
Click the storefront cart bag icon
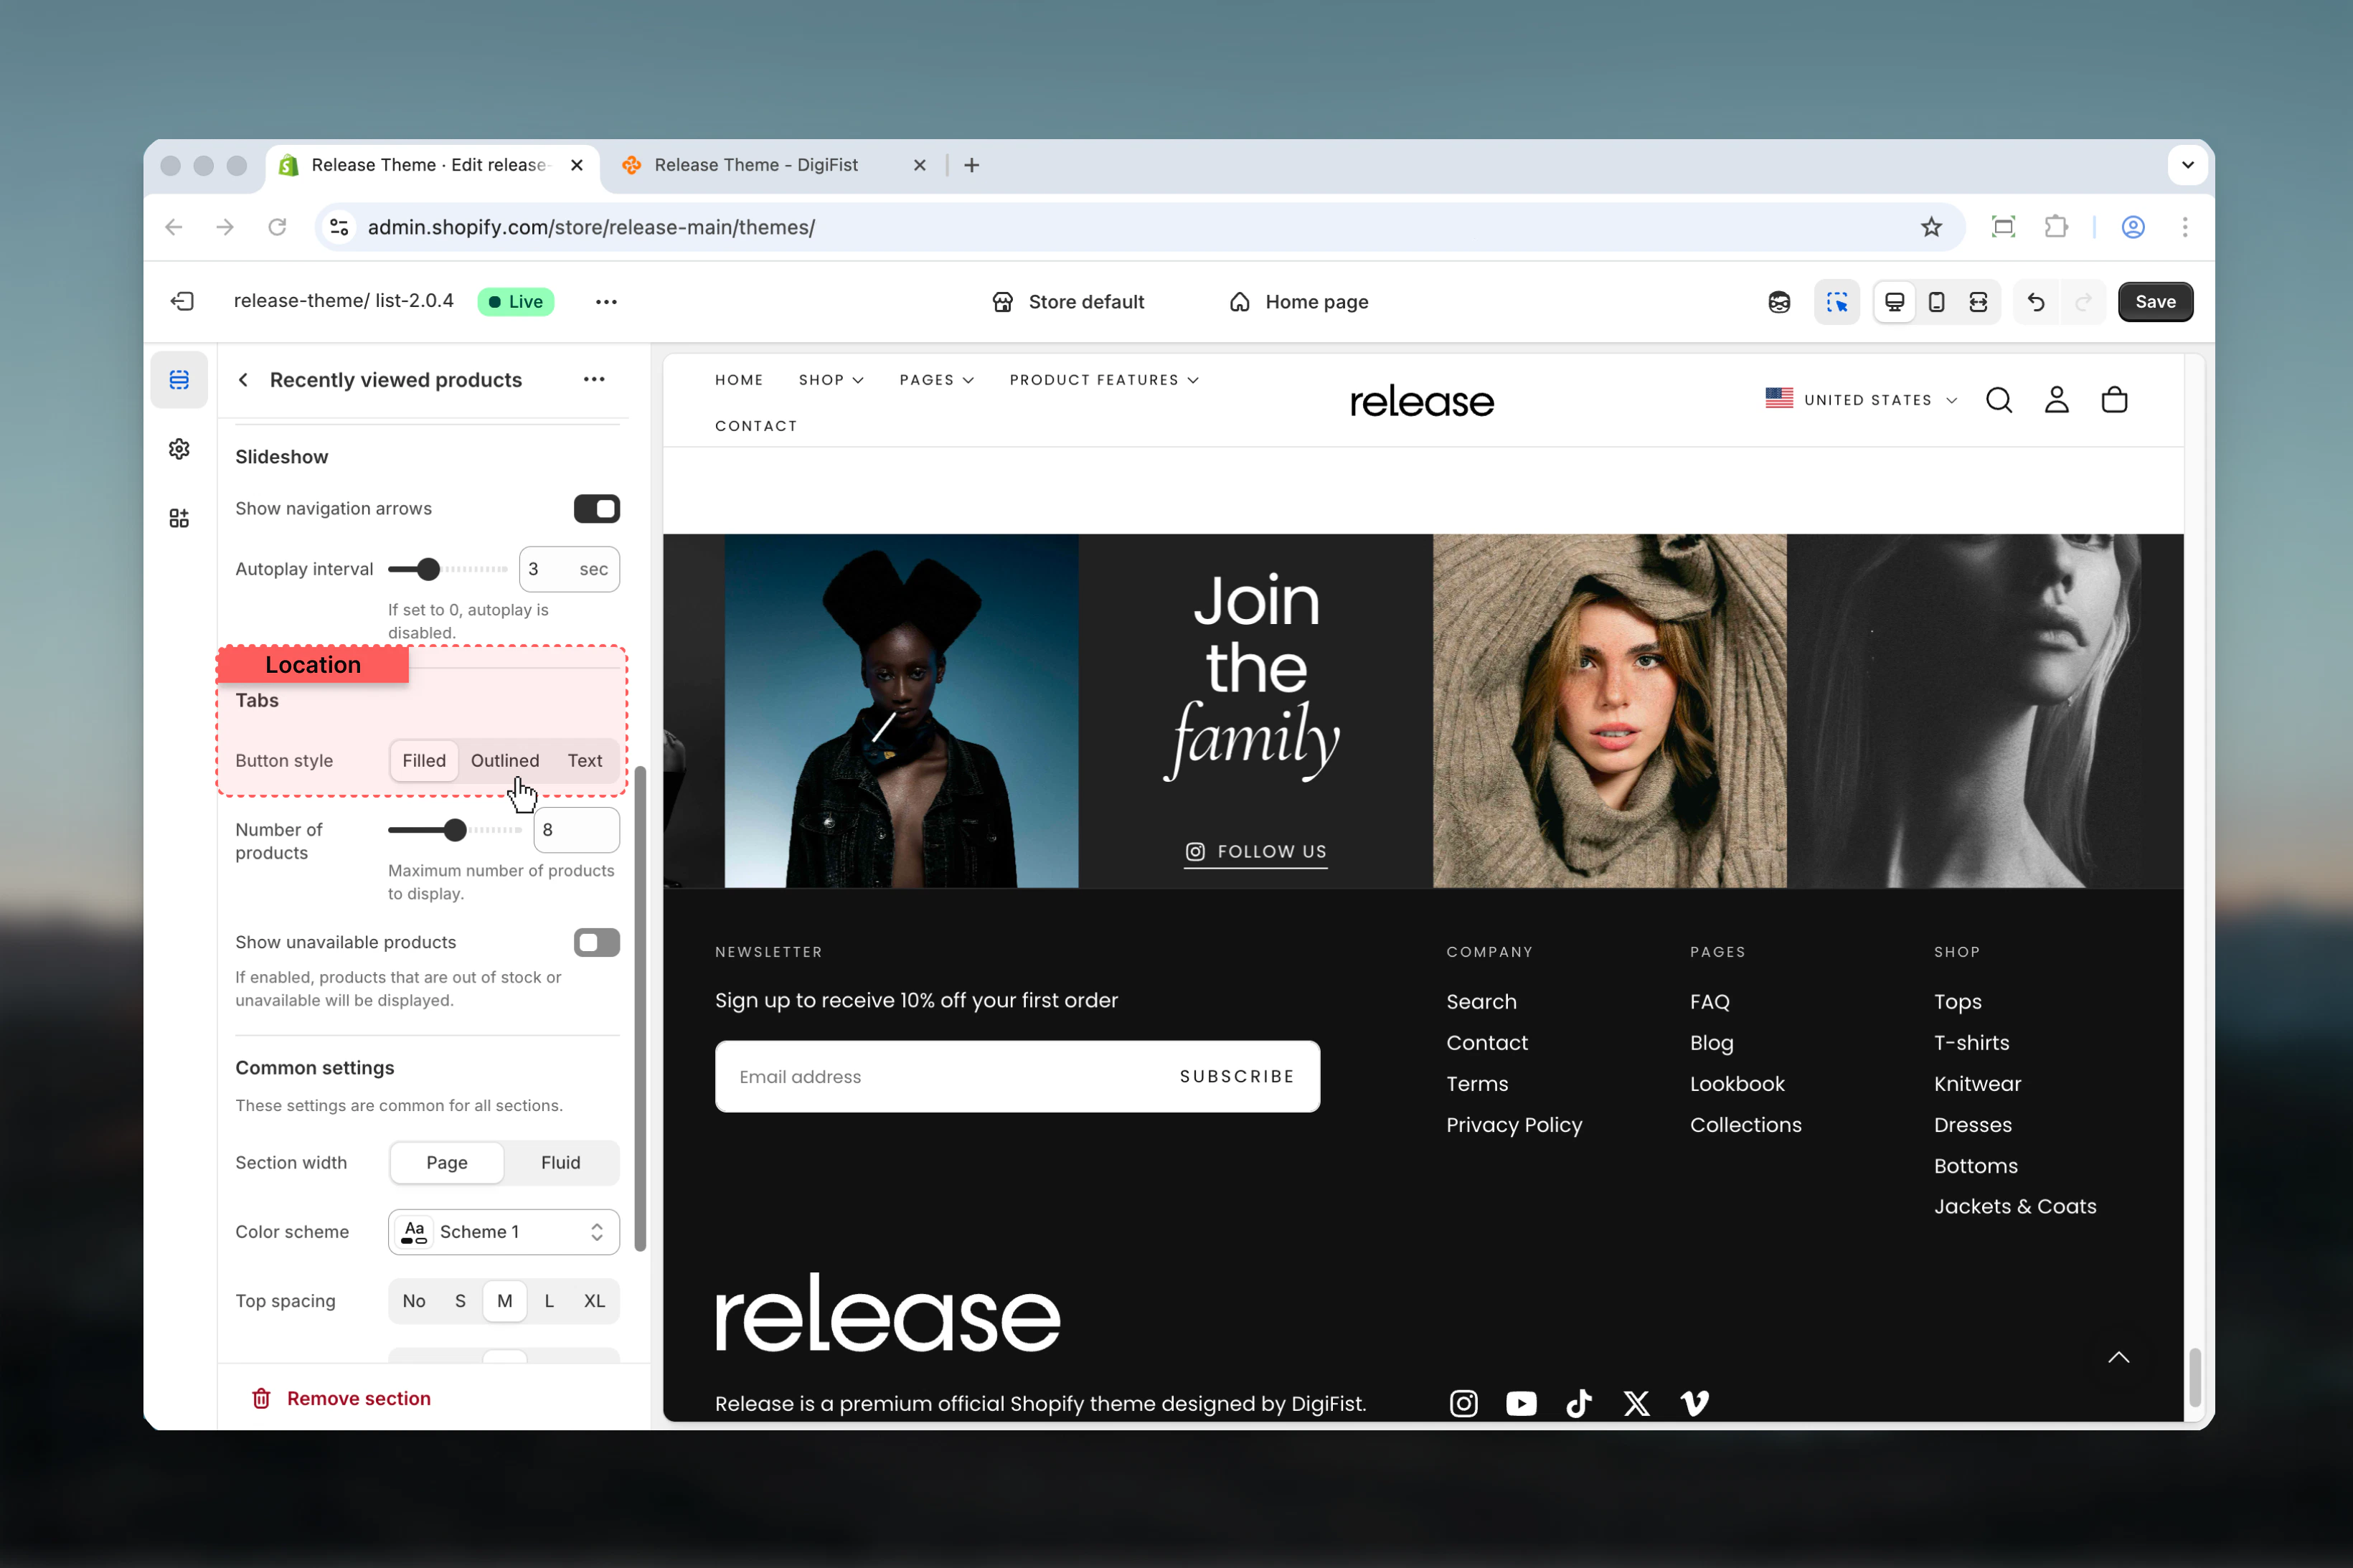click(2114, 400)
